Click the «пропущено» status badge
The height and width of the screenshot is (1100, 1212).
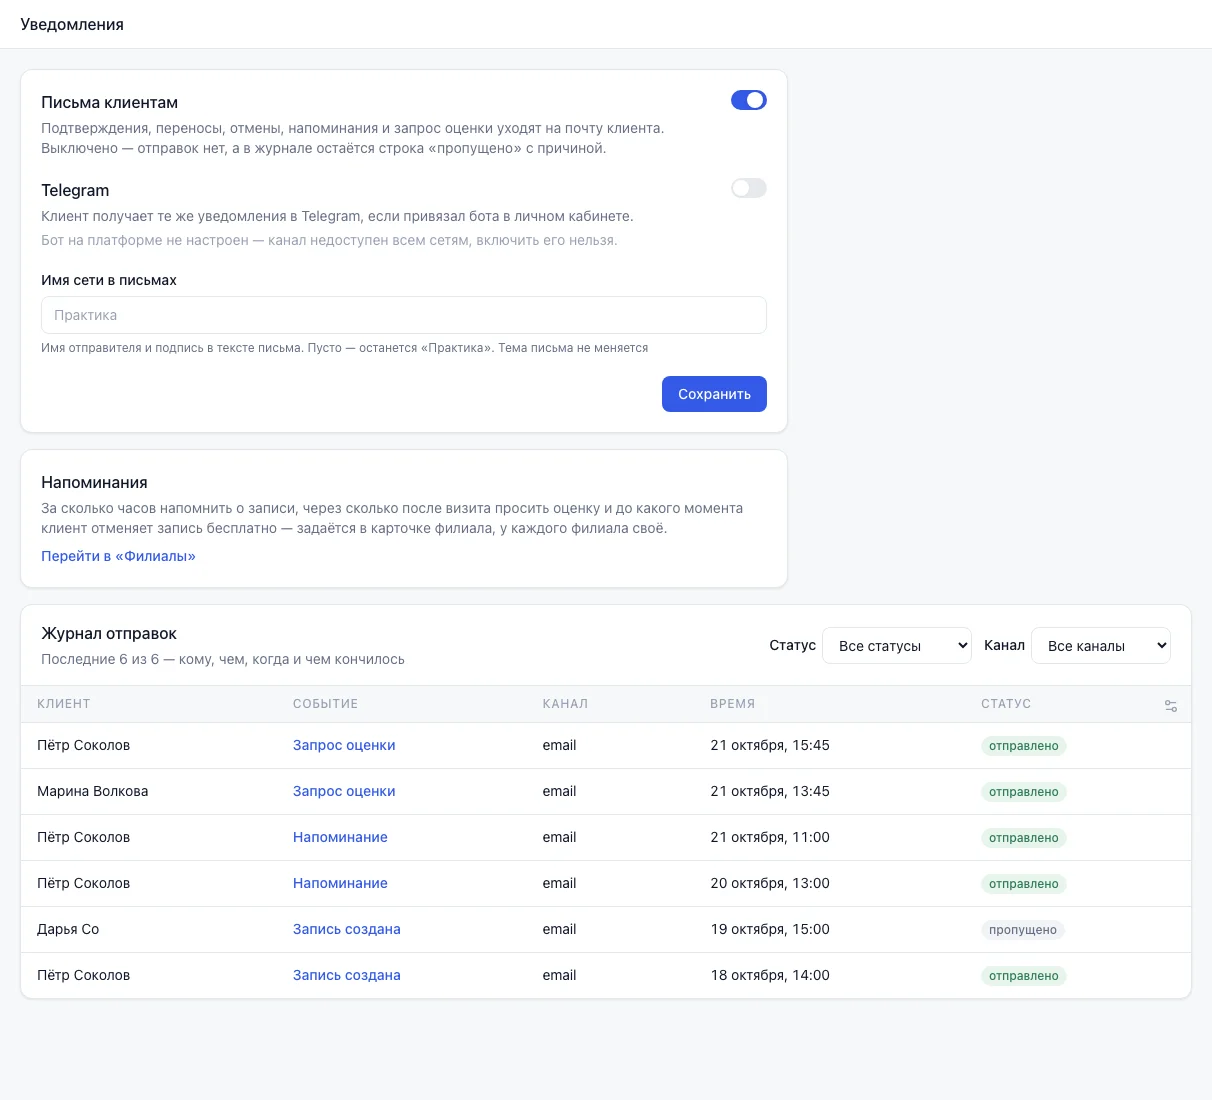pos(1023,930)
